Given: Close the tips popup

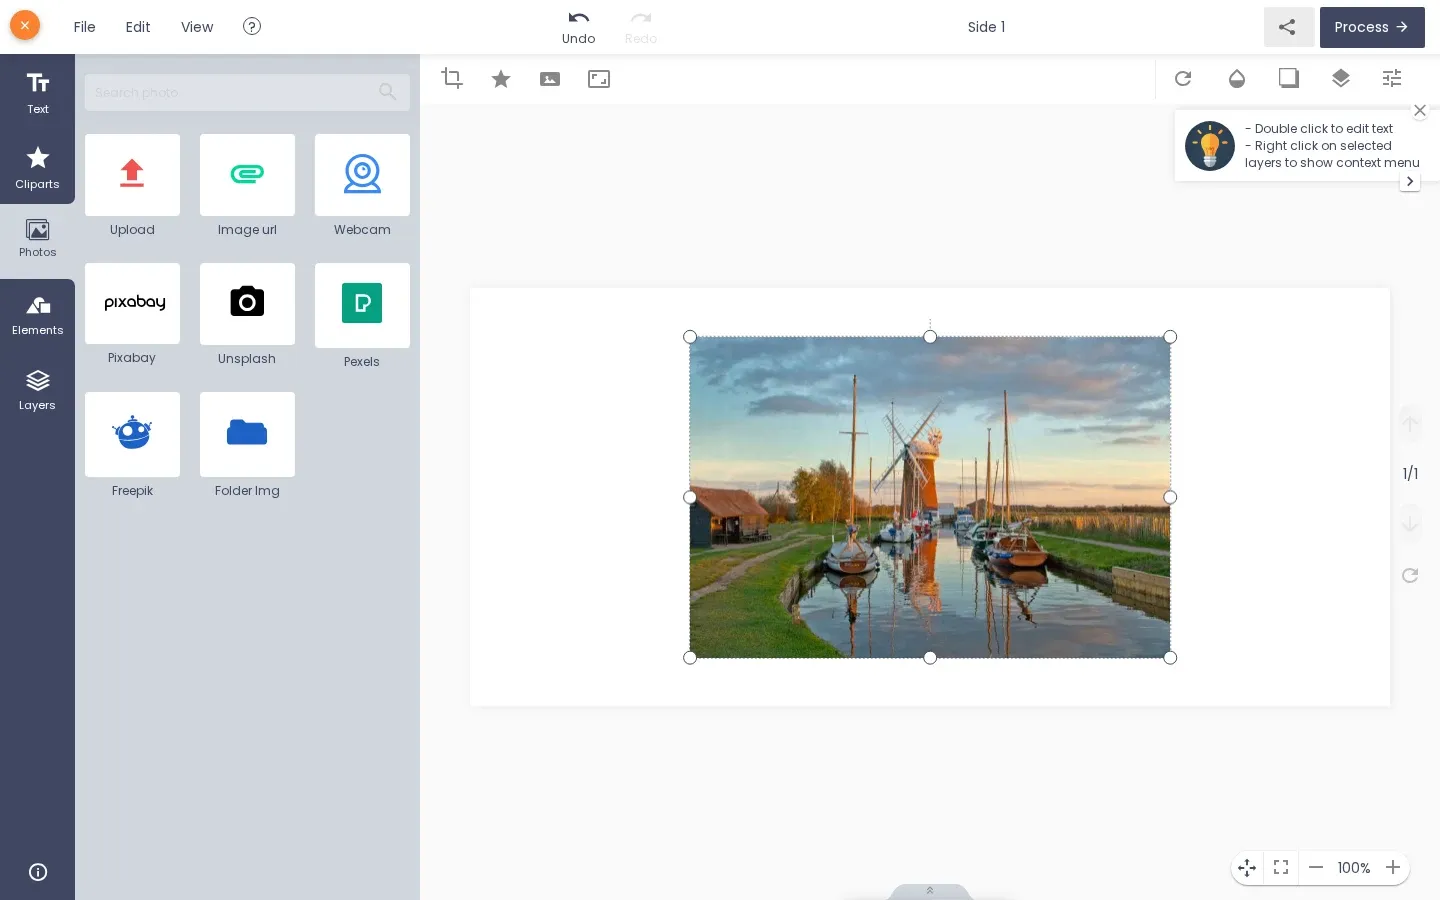Looking at the screenshot, I should (1420, 110).
